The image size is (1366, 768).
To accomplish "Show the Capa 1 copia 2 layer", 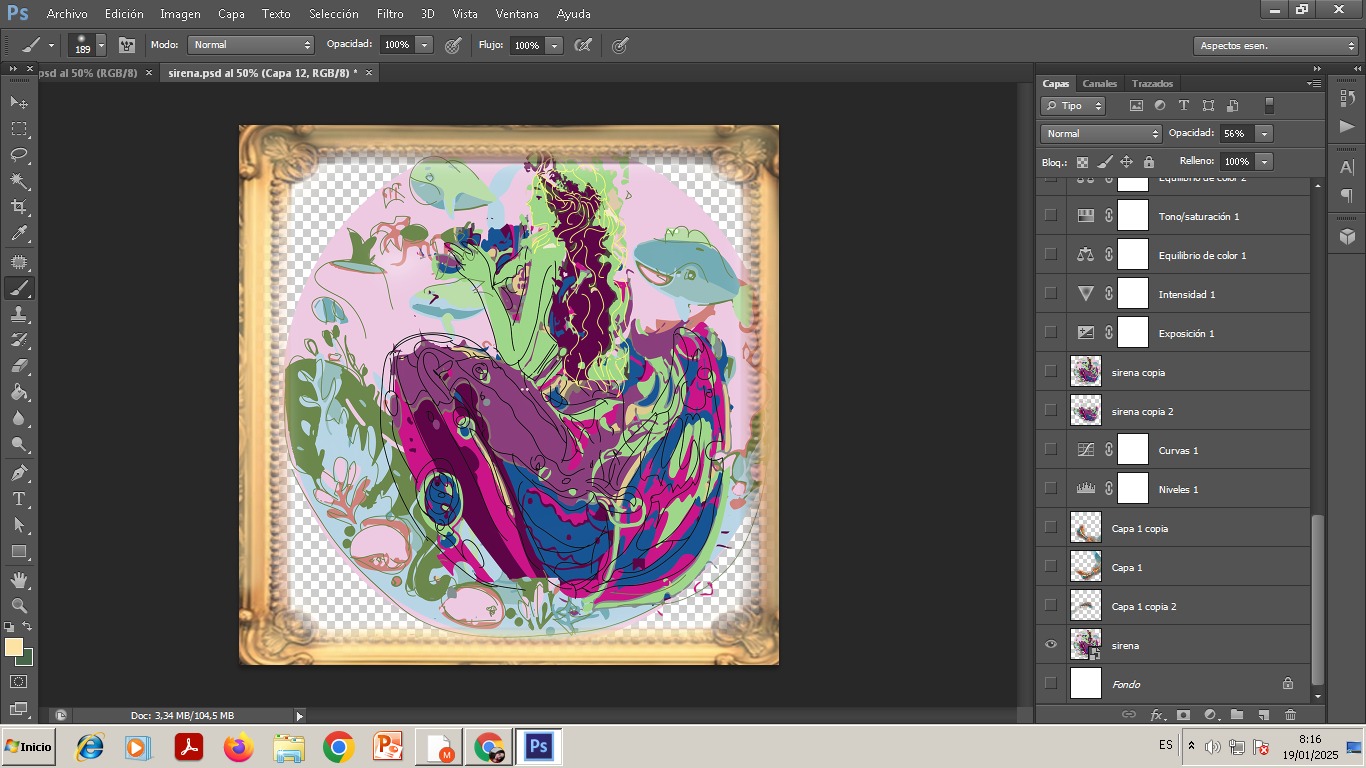I will [1050, 606].
